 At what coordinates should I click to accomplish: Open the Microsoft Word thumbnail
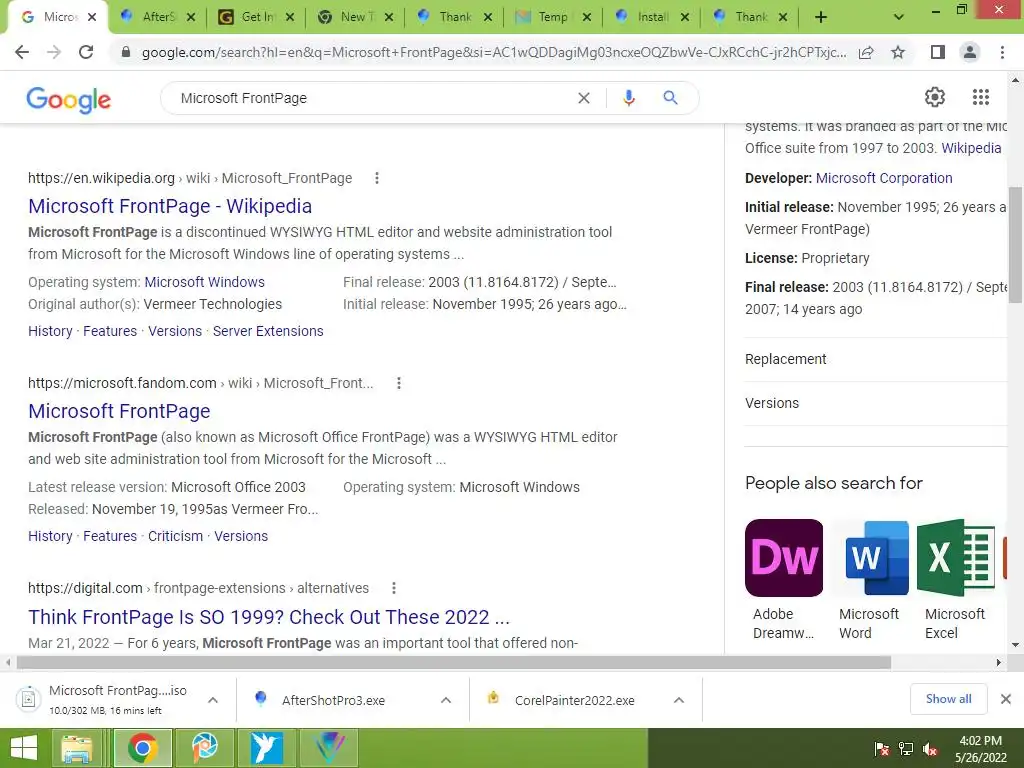(x=870, y=558)
